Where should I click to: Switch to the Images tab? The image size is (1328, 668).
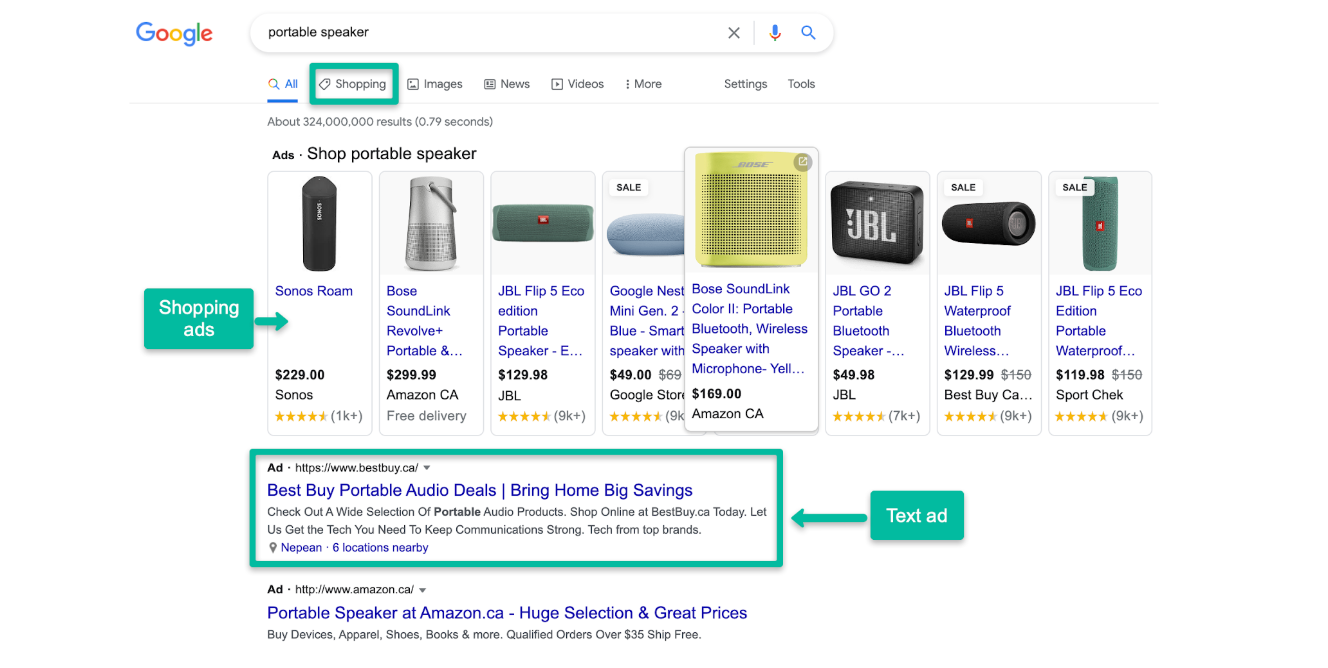435,84
